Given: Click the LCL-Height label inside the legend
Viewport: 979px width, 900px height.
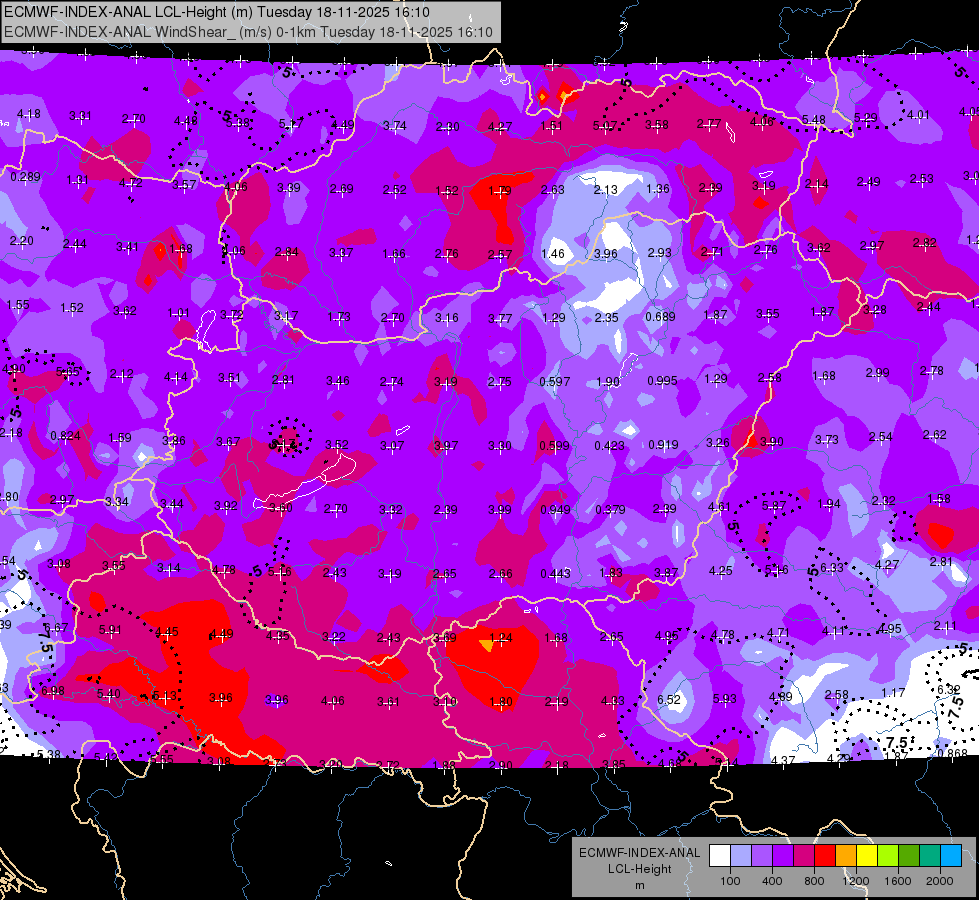Looking at the screenshot, I should (639, 869).
